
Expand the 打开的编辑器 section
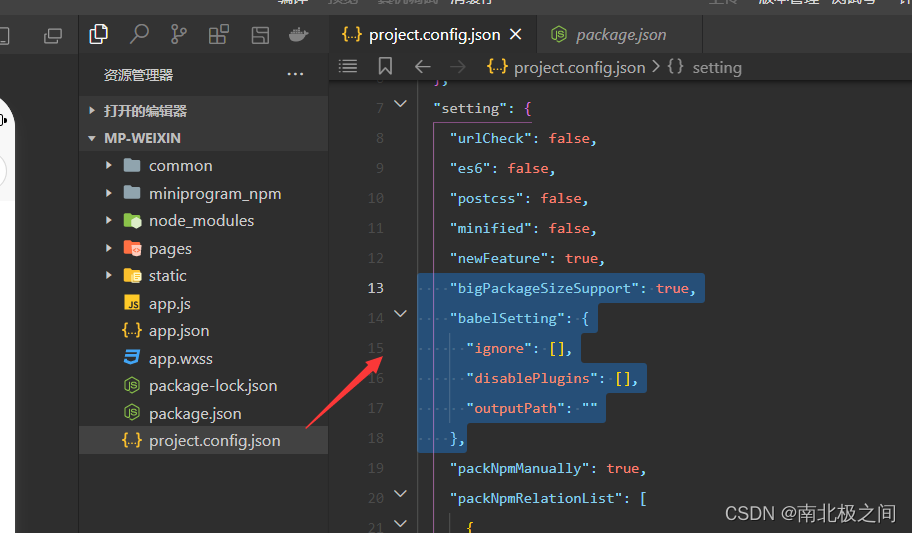click(x=204, y=111)
